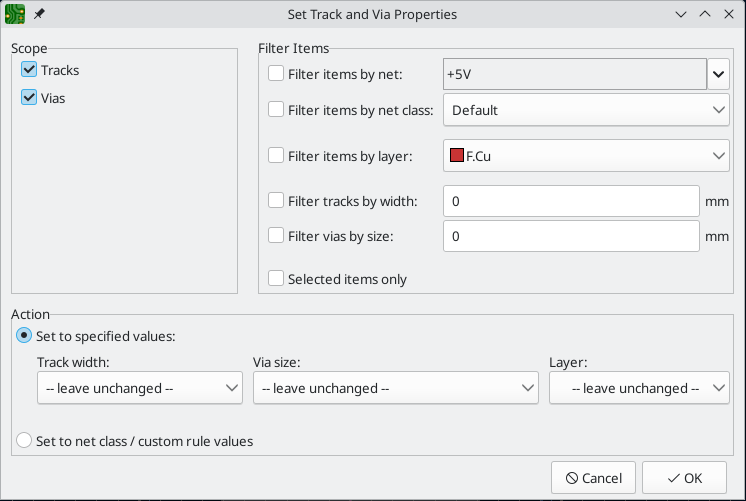Screen dimensions: 746x501
Task: Click the red F.Cu layer color swatch
Action: point(457,155)
